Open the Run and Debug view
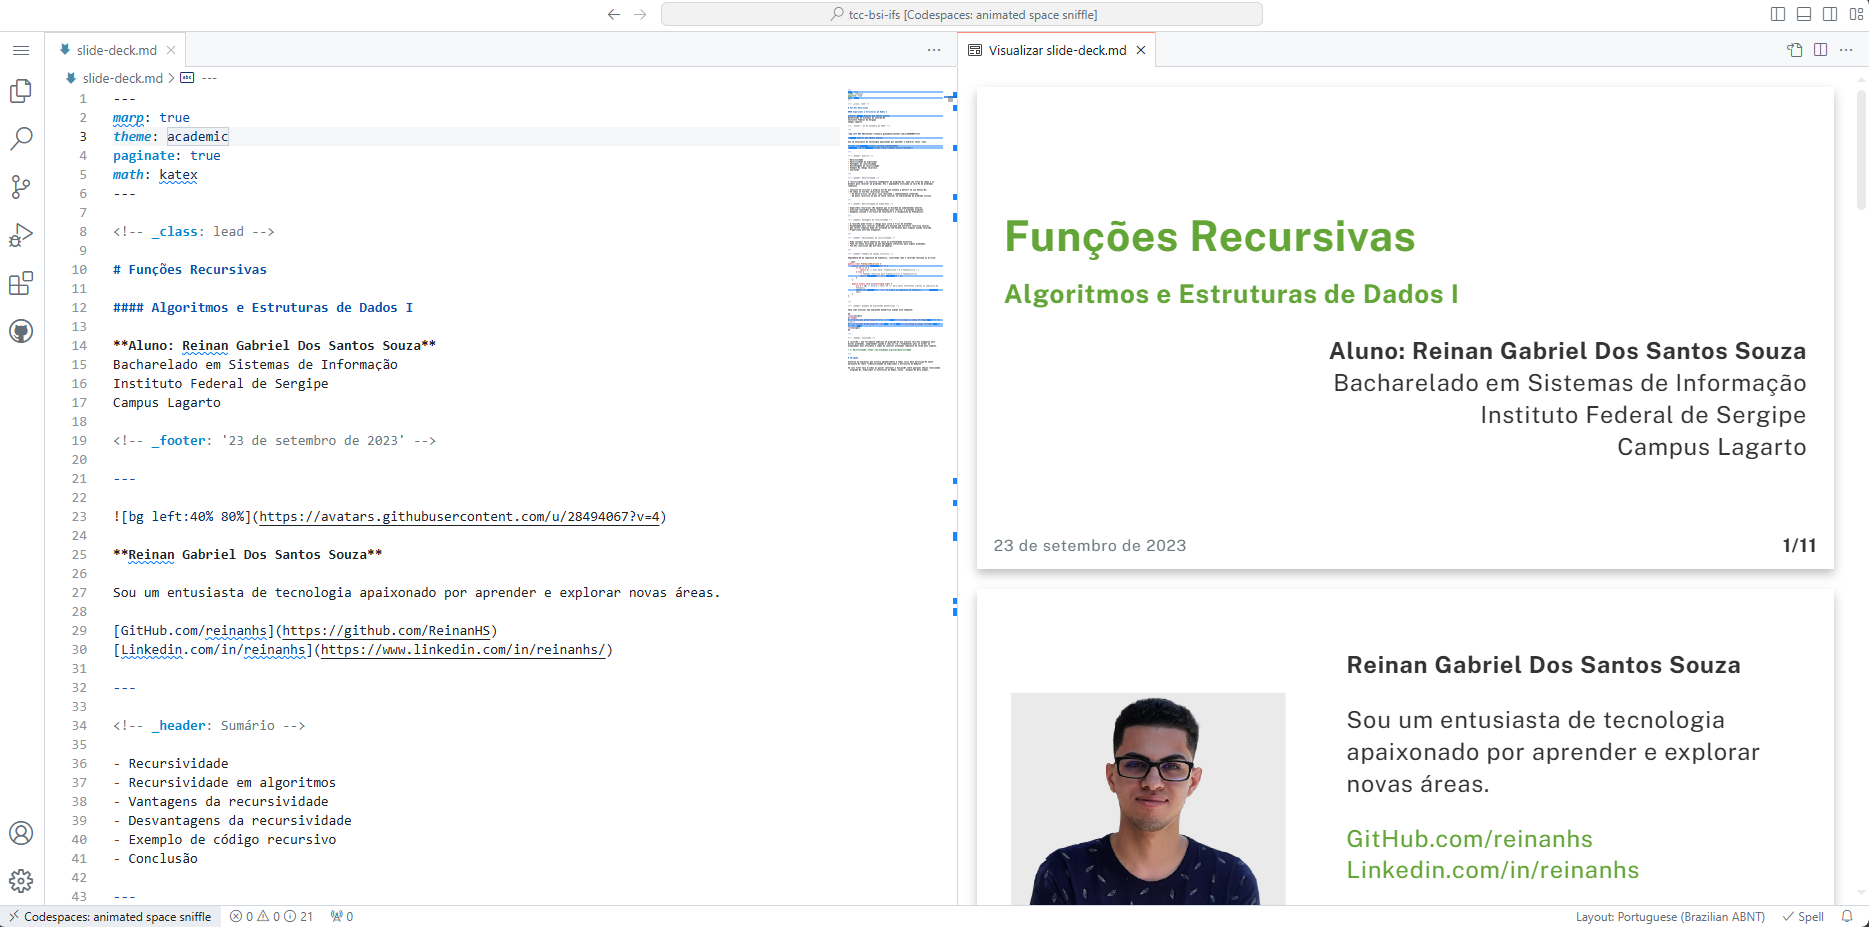The width and height of the screenshot is (1869, 927). [21, 235]
